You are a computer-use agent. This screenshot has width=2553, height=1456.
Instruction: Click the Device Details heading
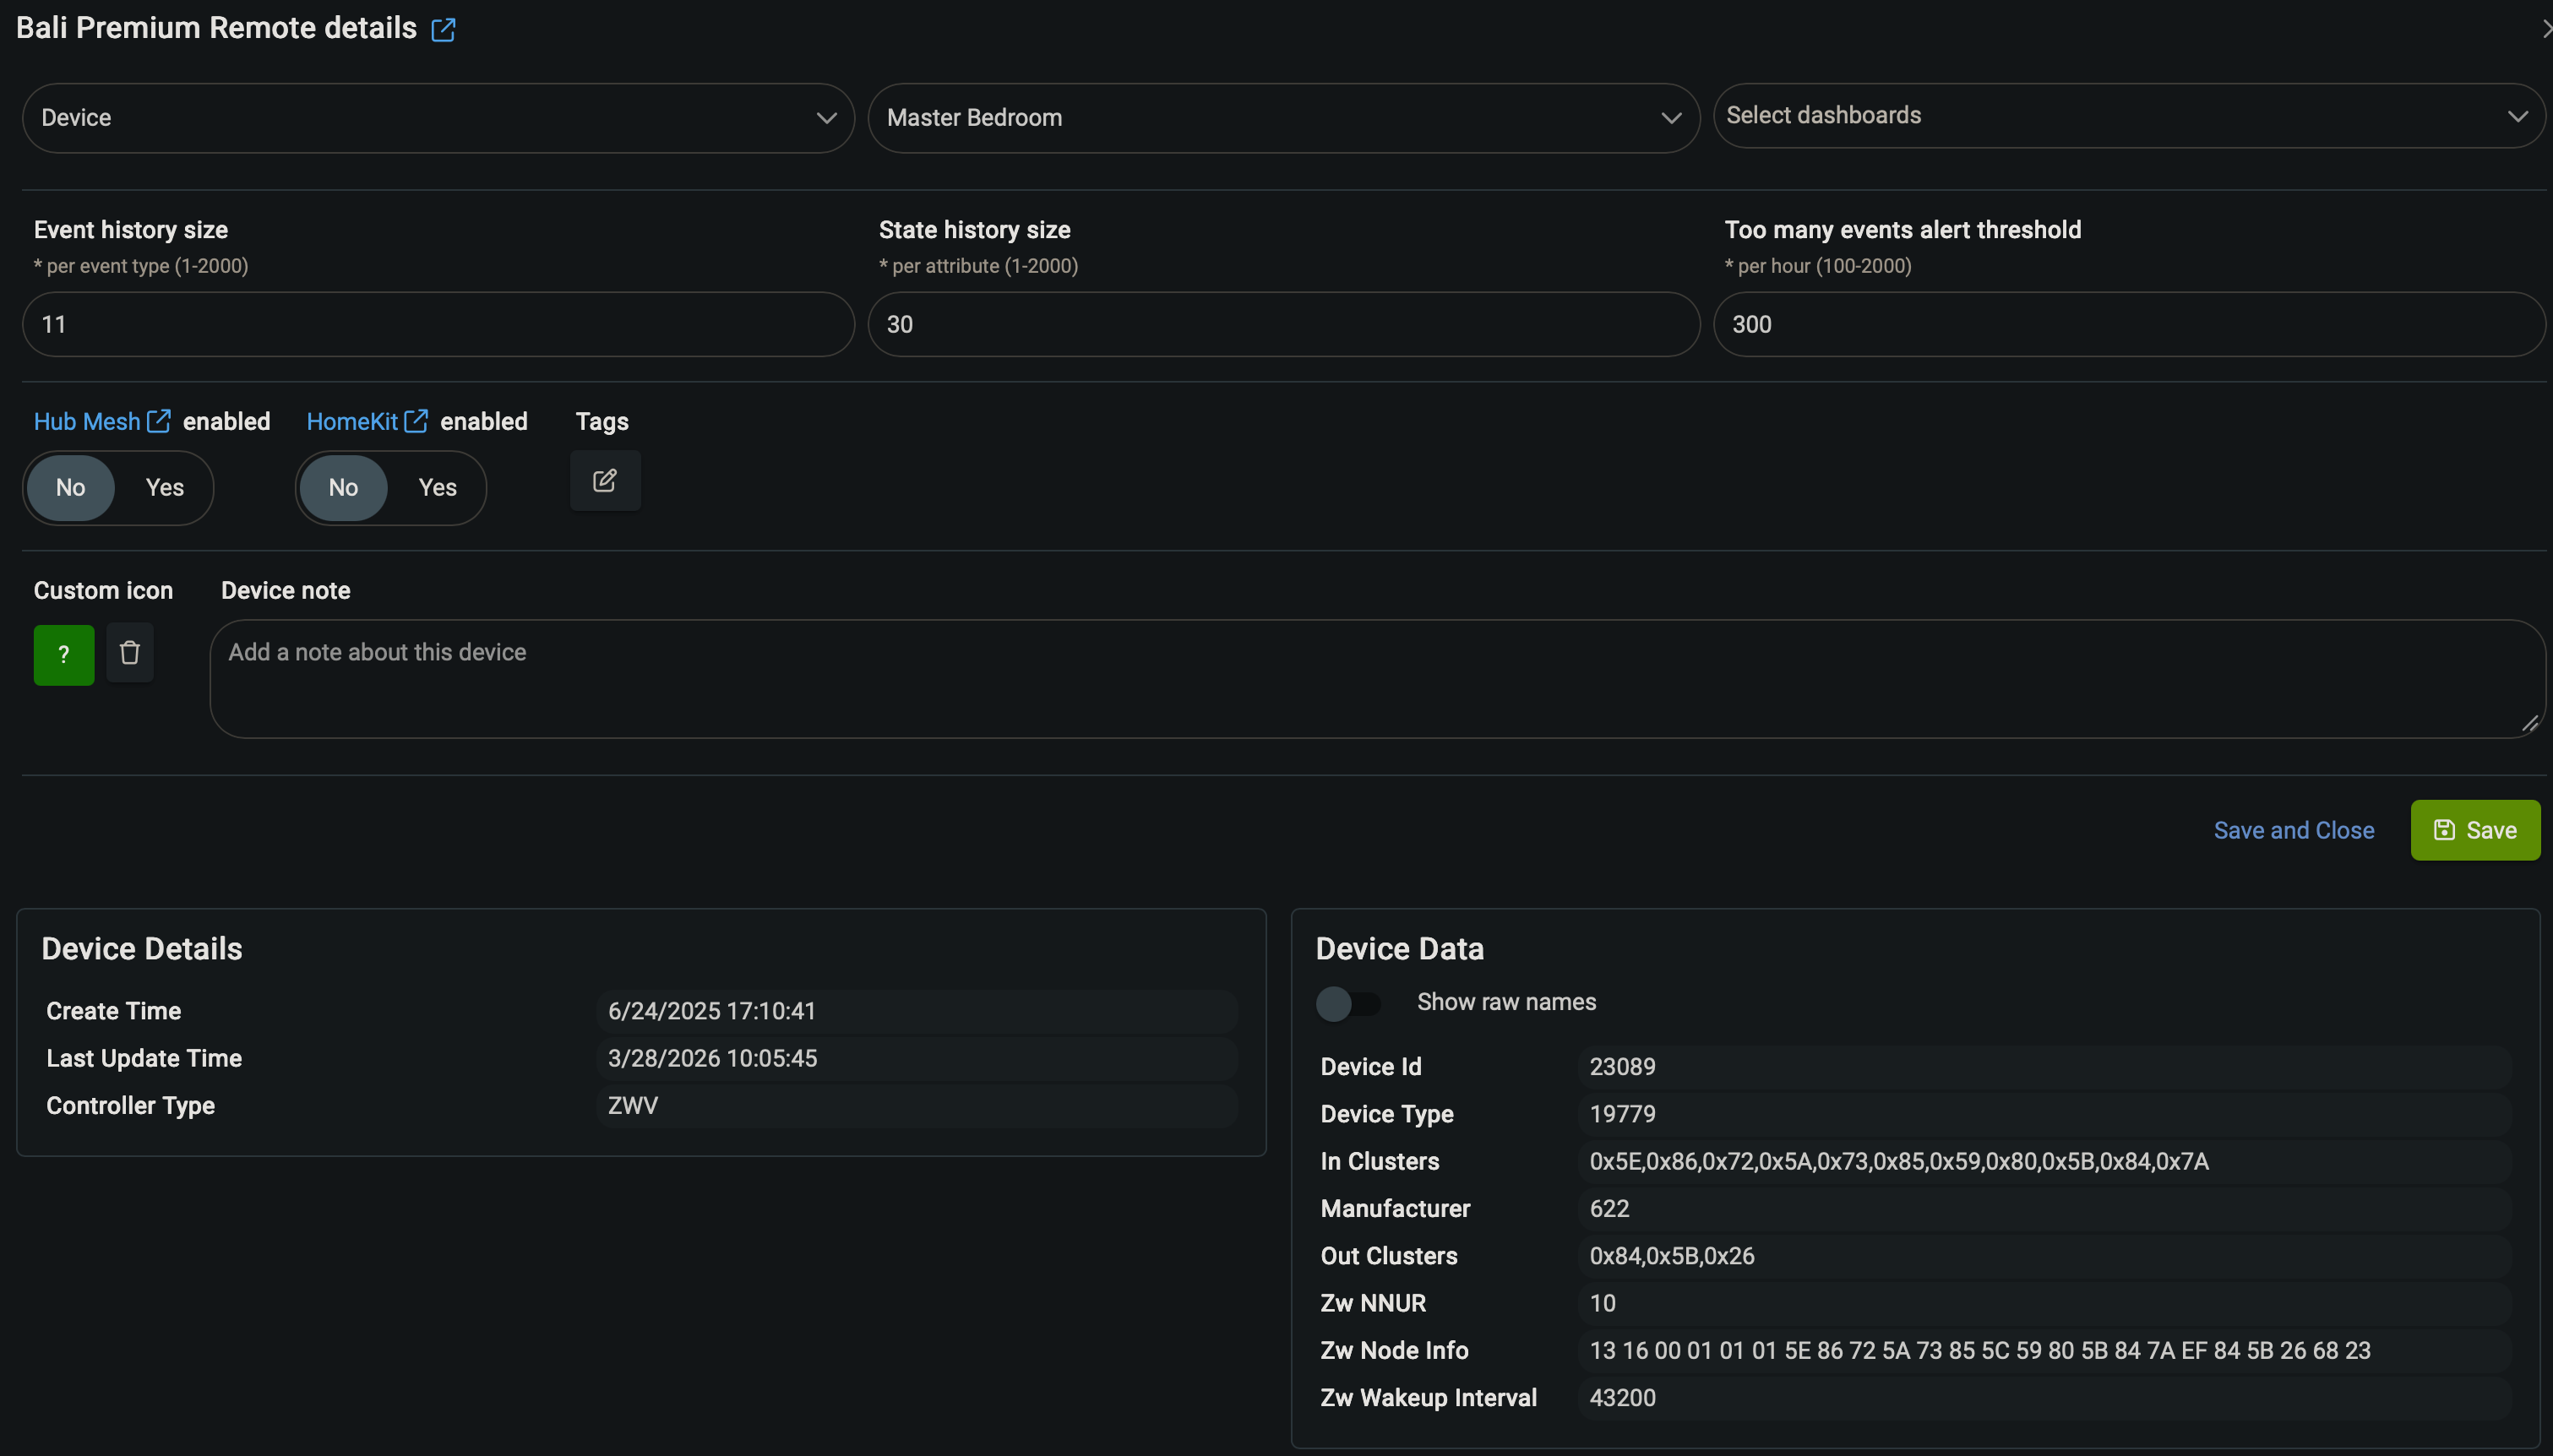[x=142, y=949]
